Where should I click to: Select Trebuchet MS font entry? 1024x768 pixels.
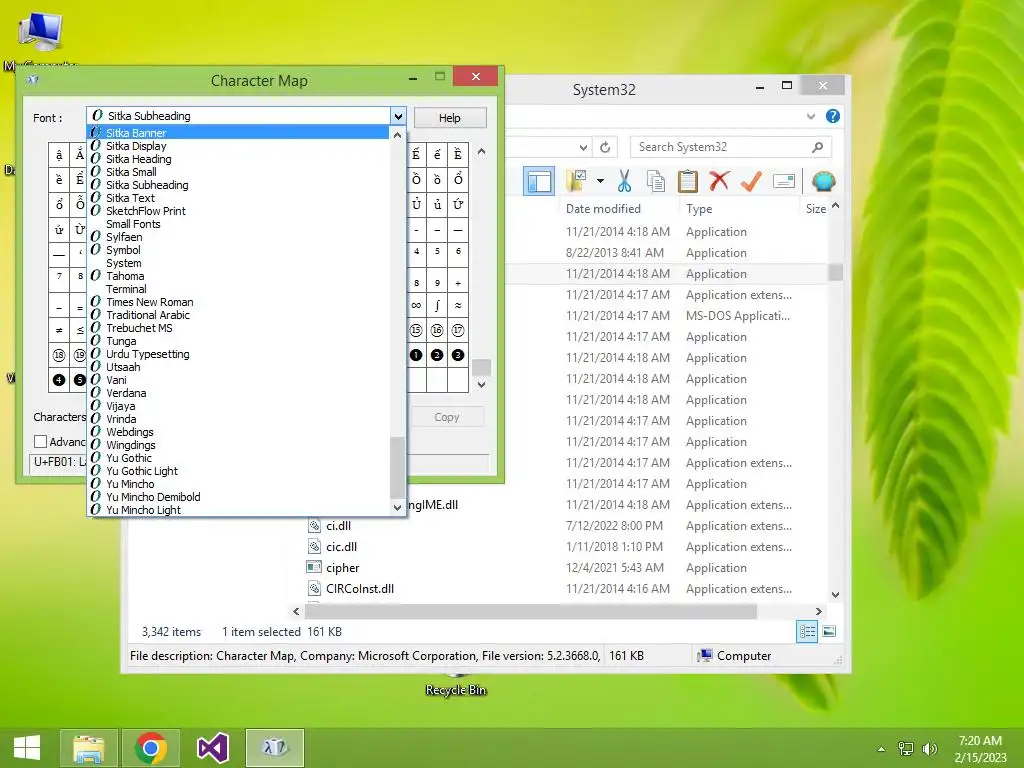(238, 328)
